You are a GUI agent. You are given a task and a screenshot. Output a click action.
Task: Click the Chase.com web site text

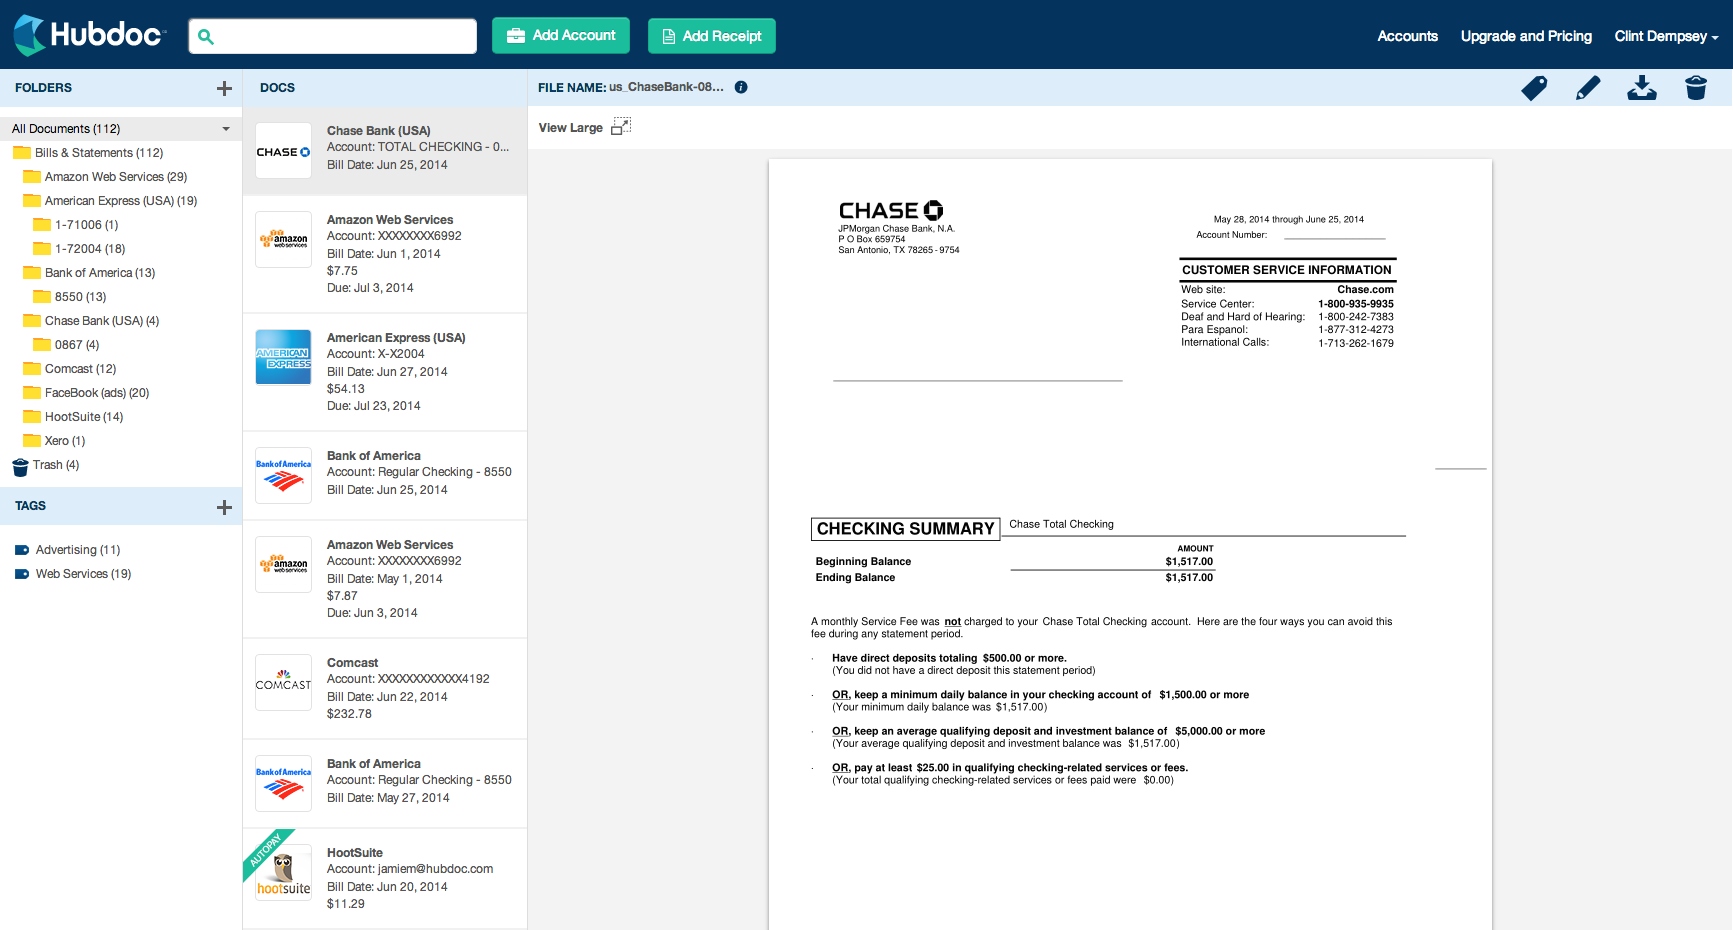point(1365,290)
